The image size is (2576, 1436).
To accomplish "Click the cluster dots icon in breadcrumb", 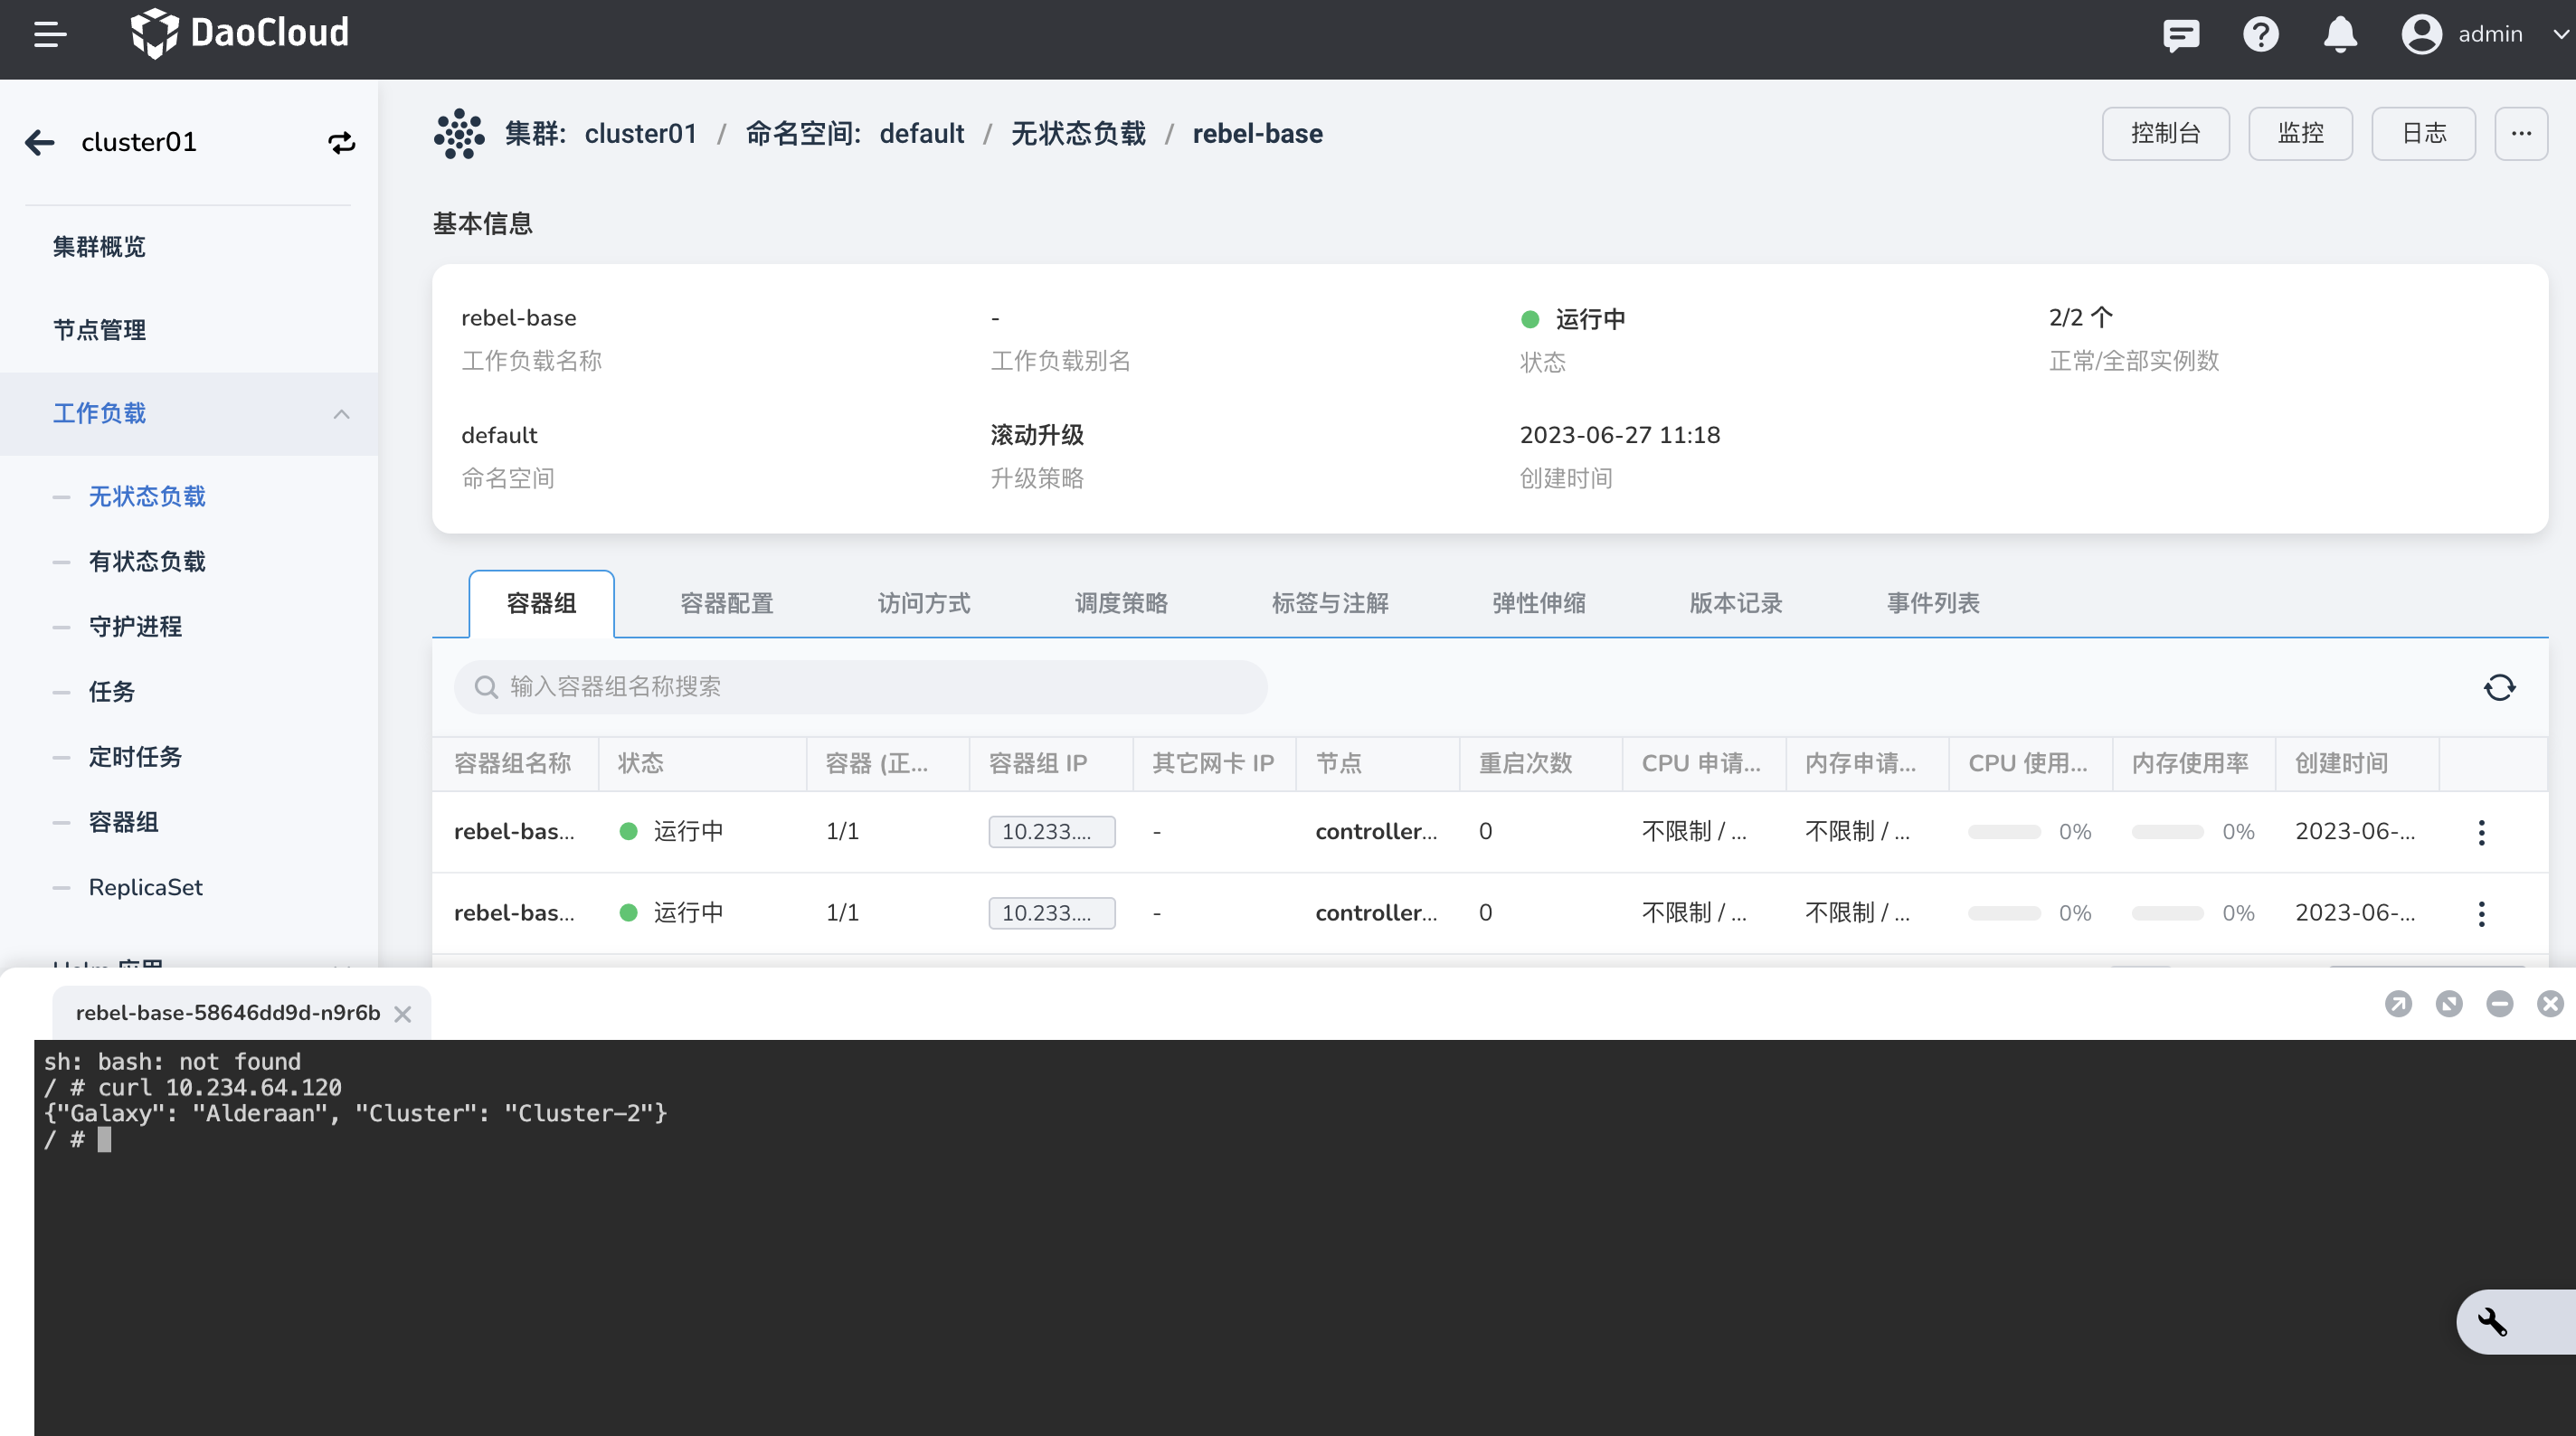I will pos(458,133).
